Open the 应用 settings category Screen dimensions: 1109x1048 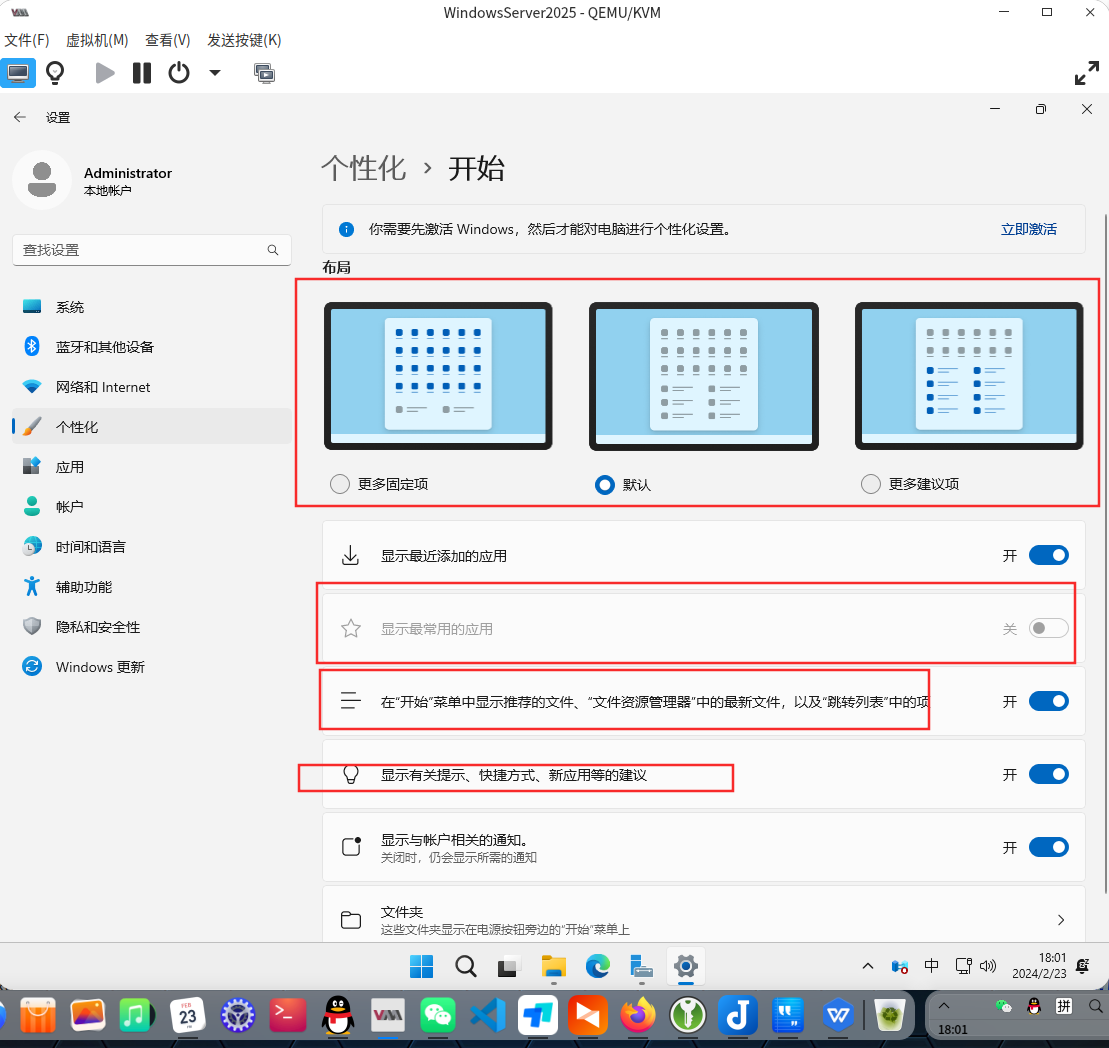(151, 467)
